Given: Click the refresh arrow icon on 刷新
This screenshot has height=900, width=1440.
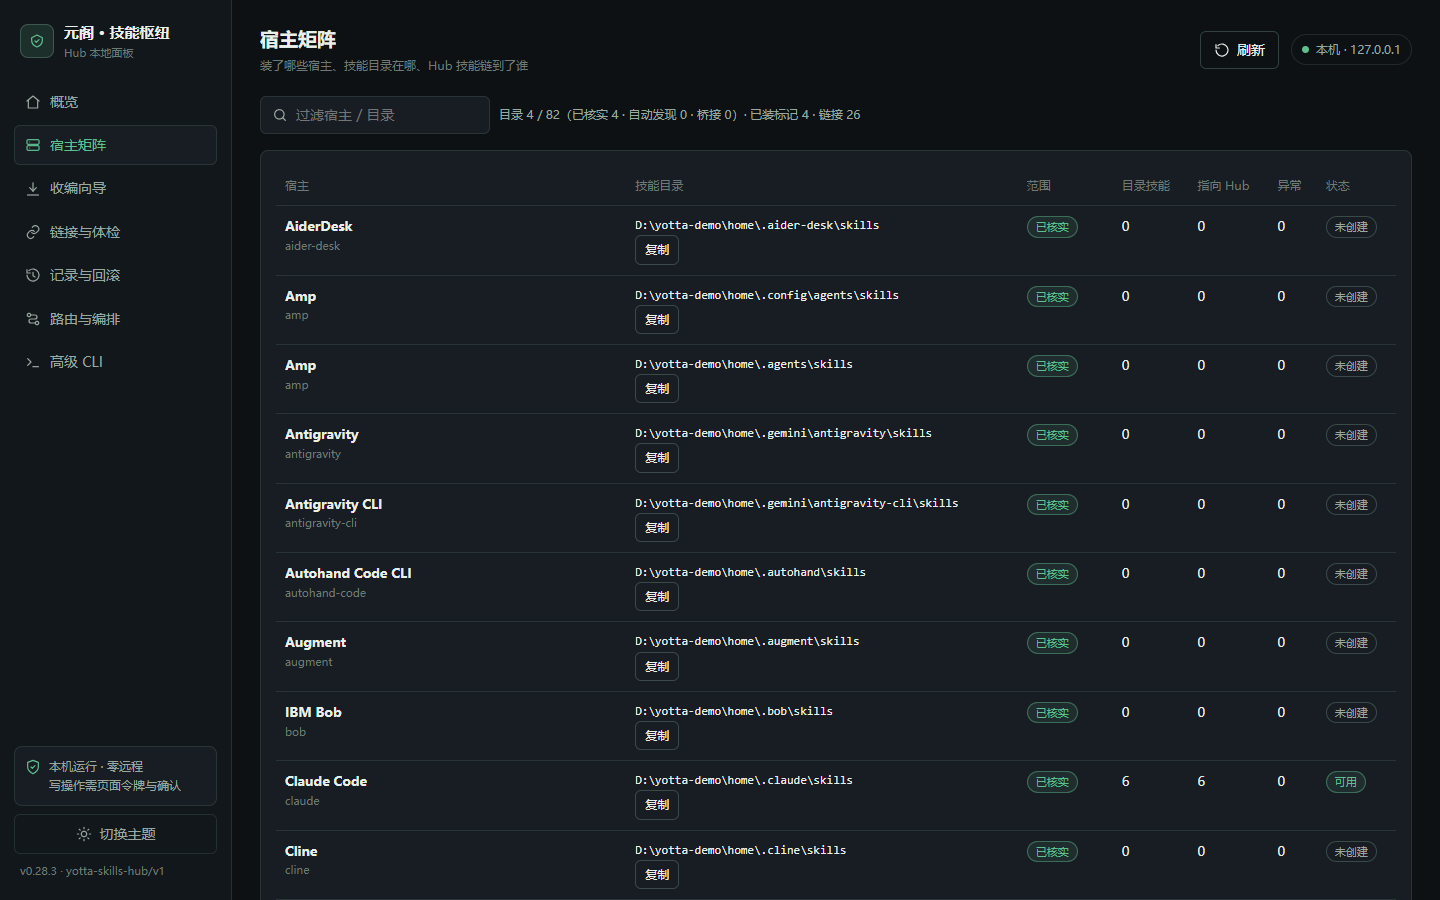Looking at the screenshot, I should pyautogui.click(x=1222, y=50).
